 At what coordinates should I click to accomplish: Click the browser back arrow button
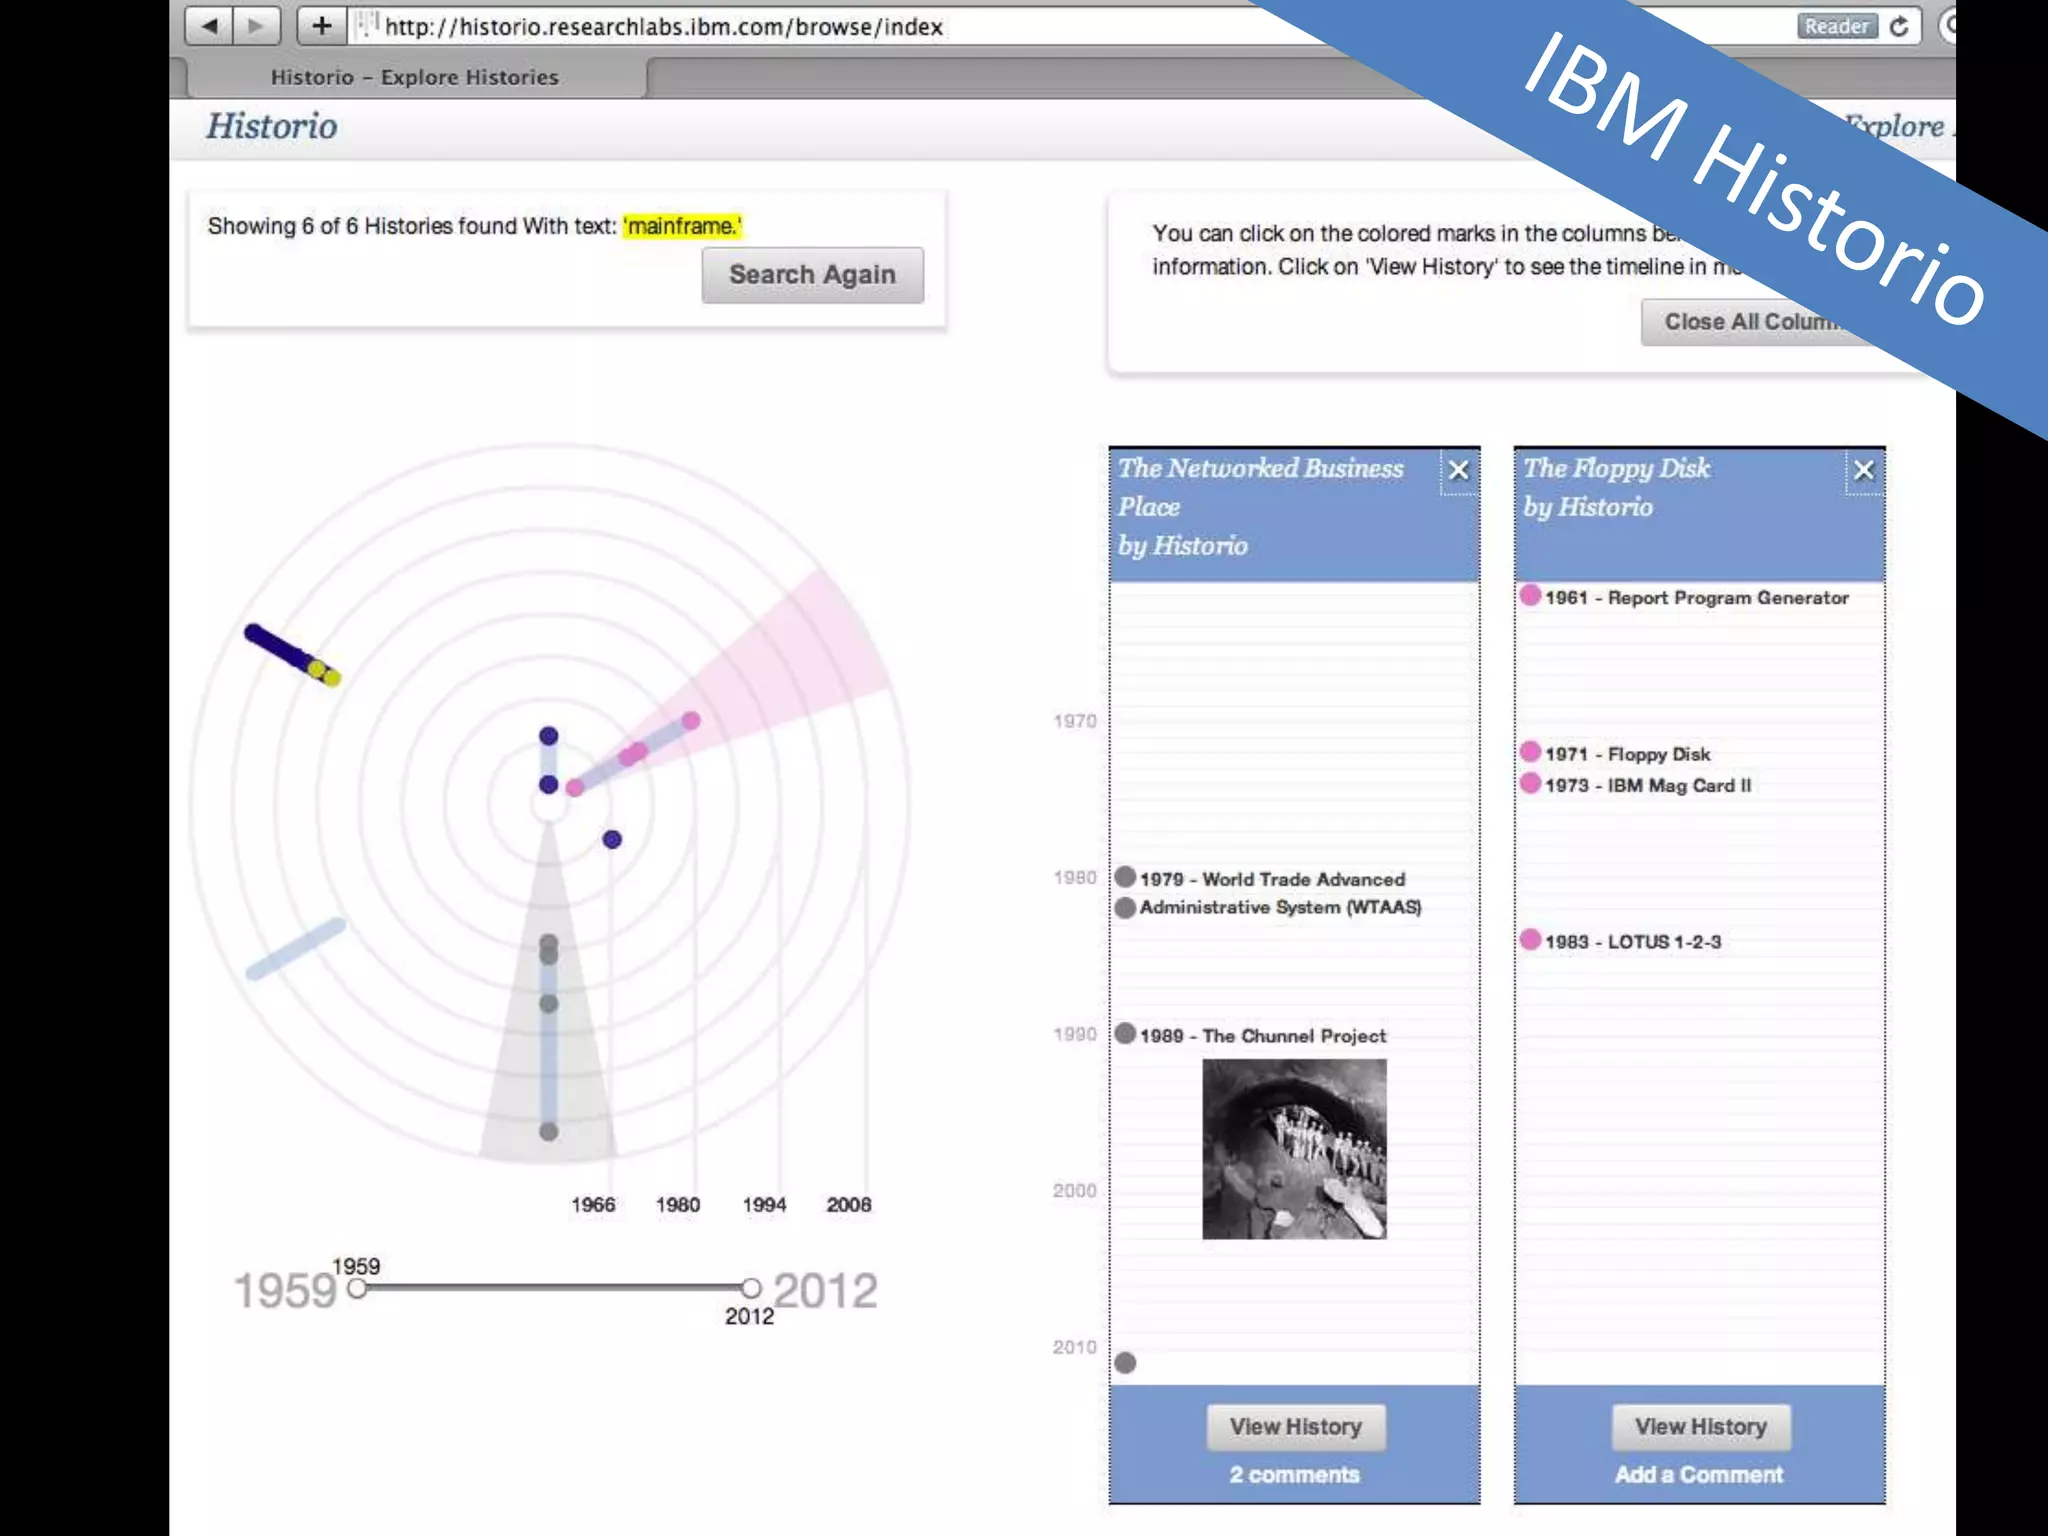coord(209,26)
